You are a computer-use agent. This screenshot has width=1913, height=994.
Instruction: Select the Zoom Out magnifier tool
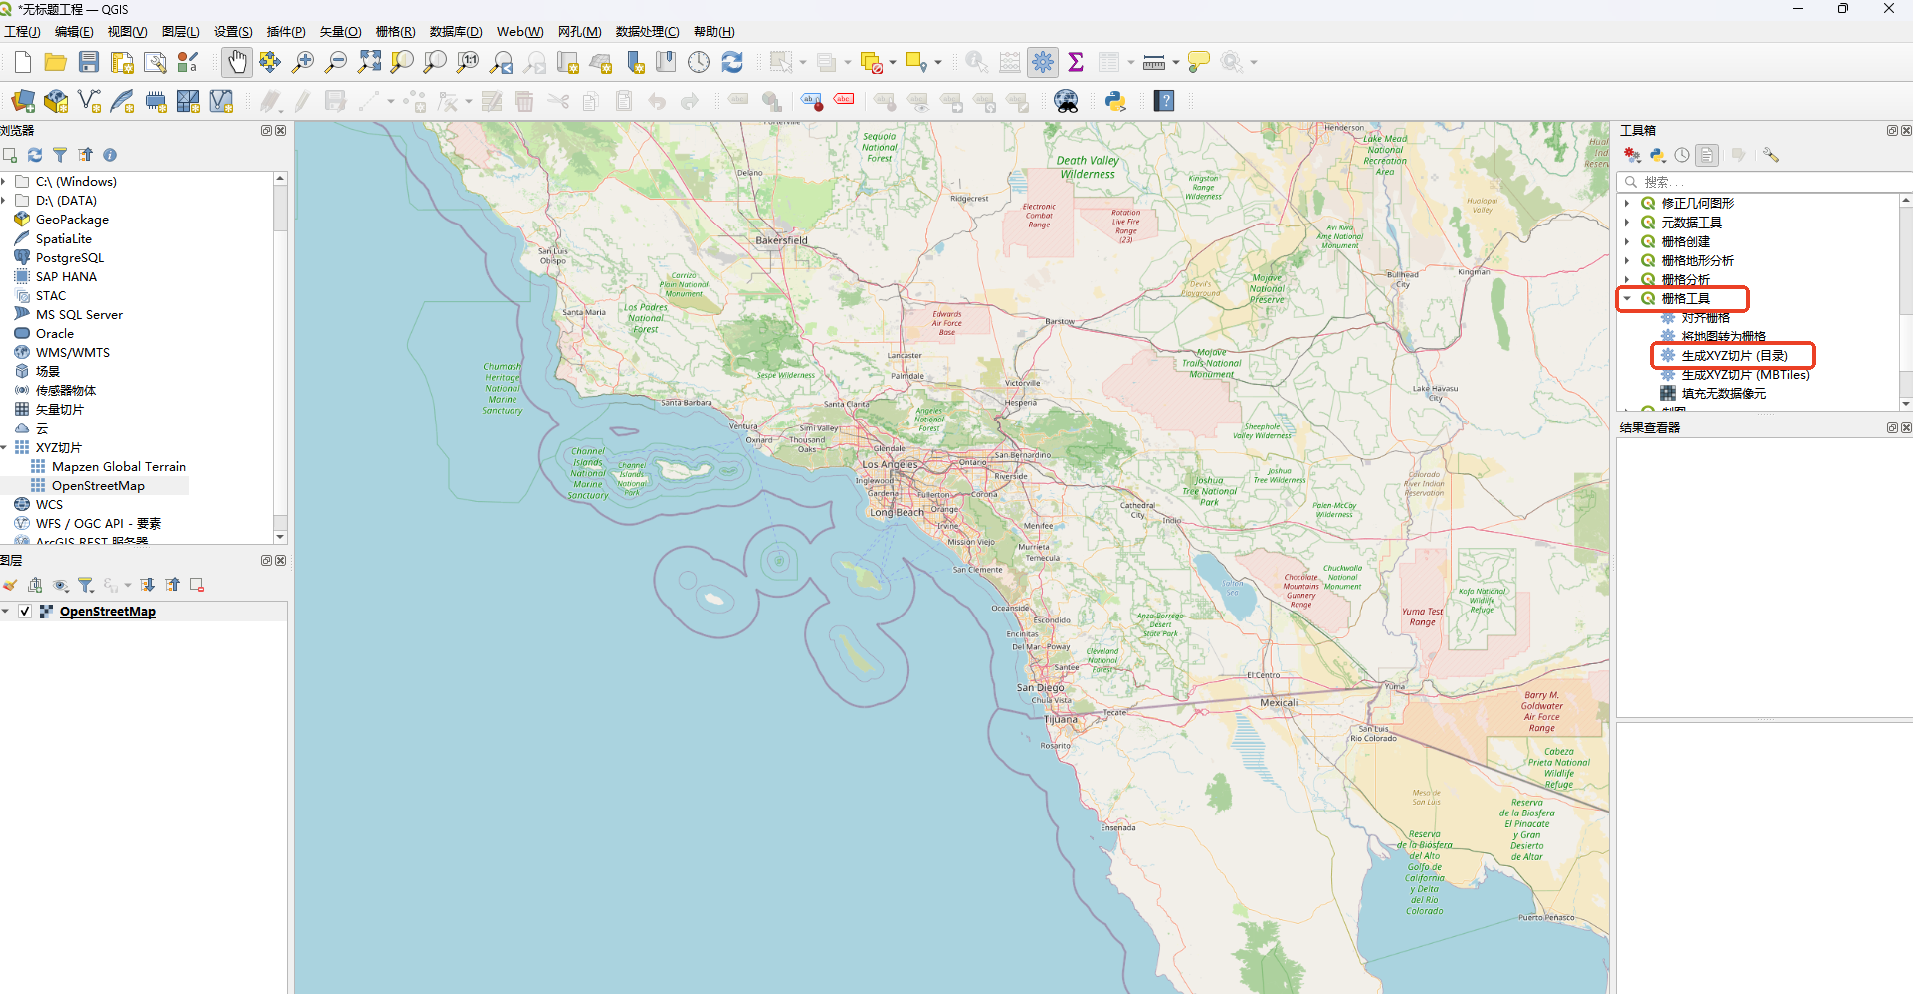tap(336, 62)
